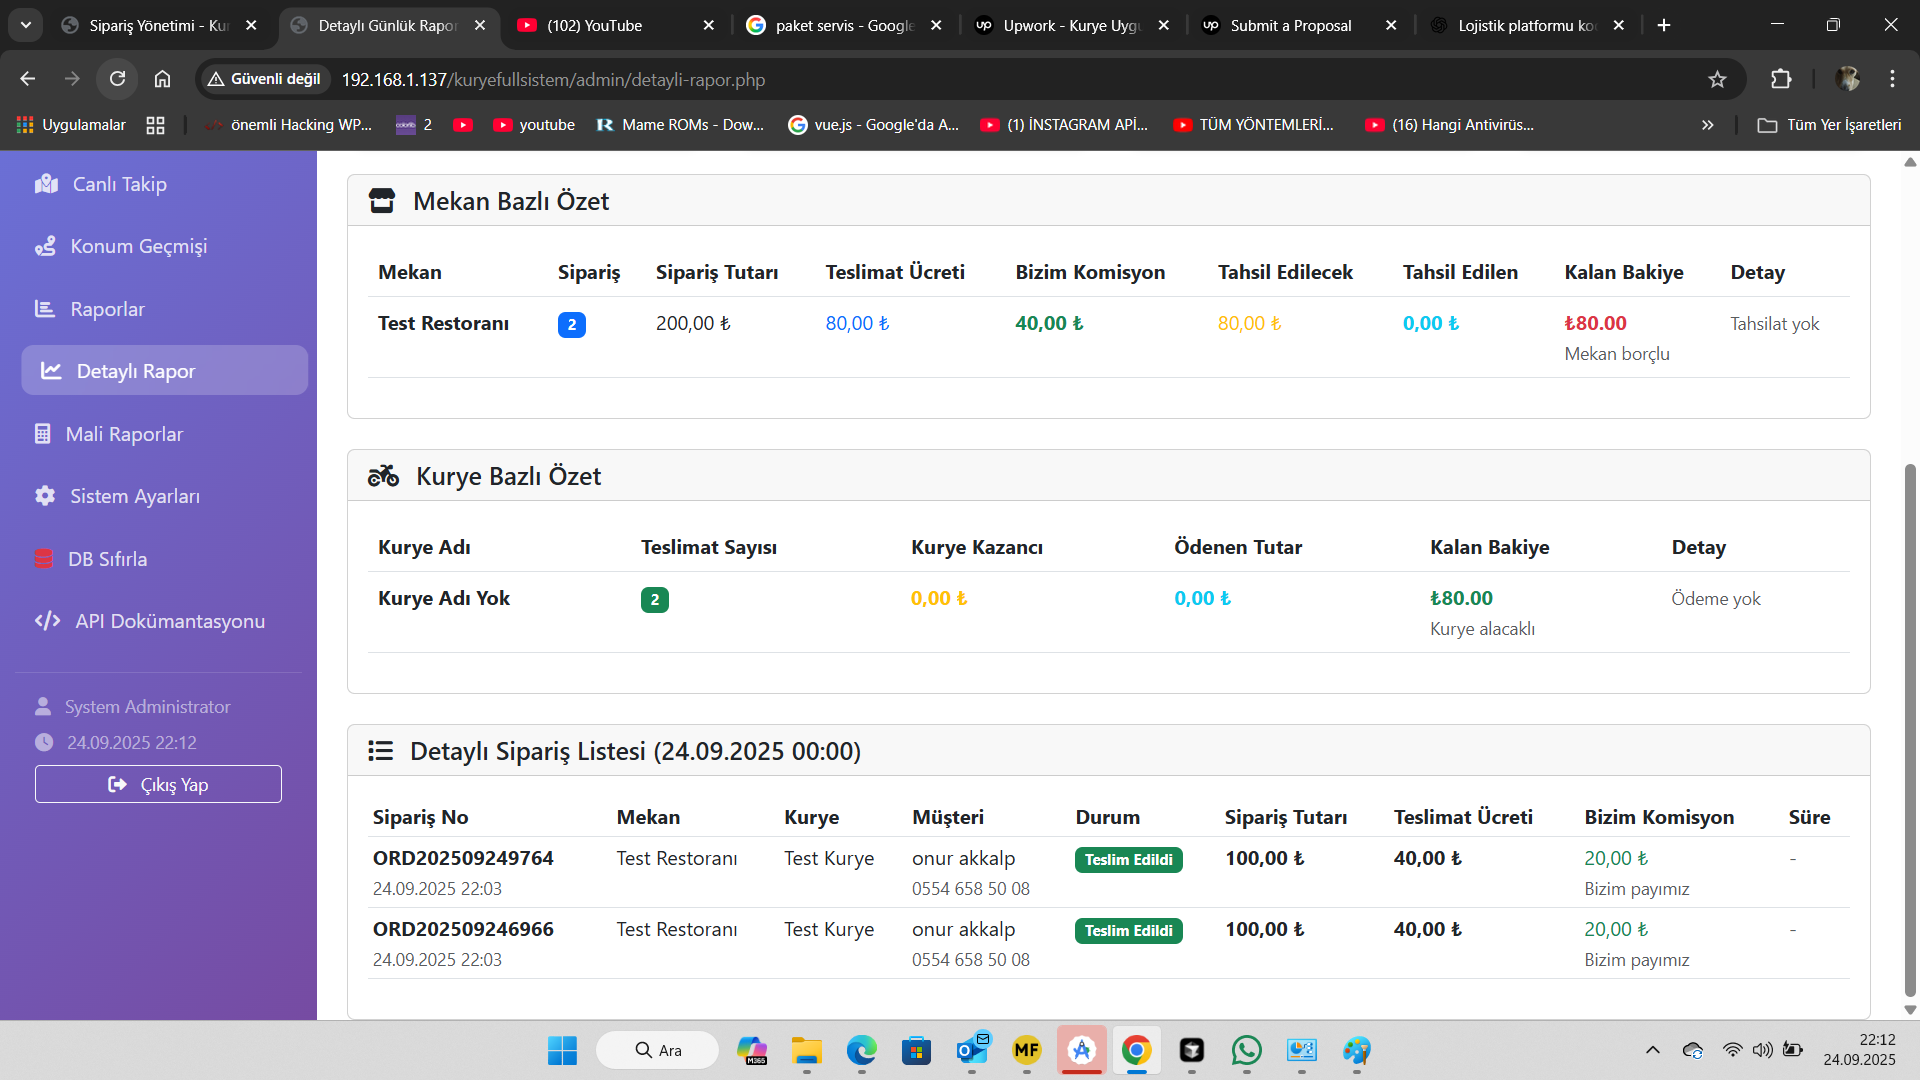Open Tüm Yer İşaretleri bookmarks folder

tap(1829, 125)
